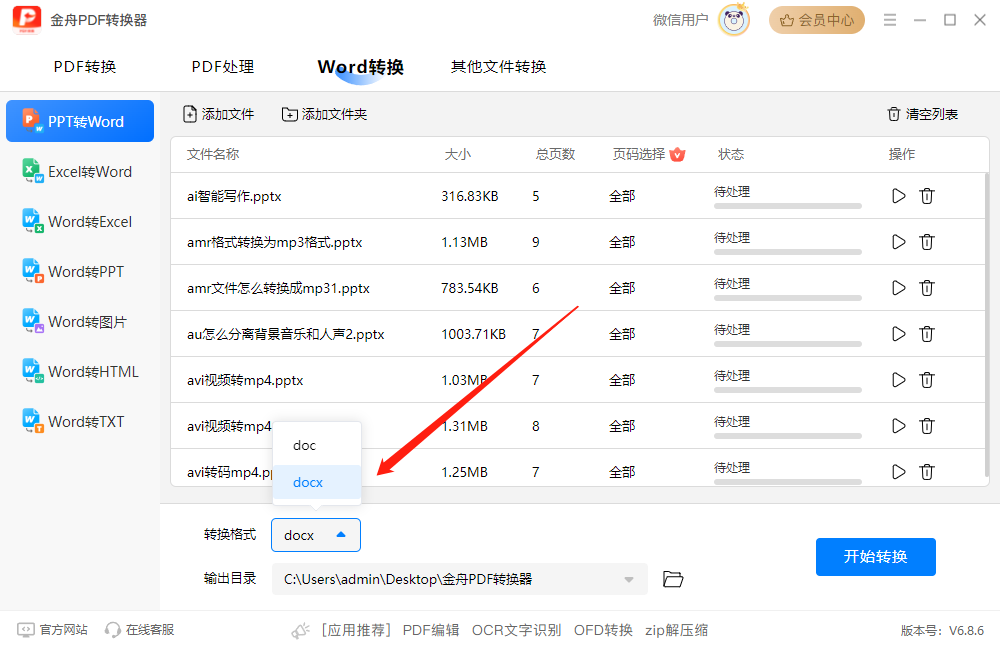Start conversion for ai智能写作.pptx
The height and width of the screenshot is (650, 1000).
pyautogui.click(x=899, y=196)
